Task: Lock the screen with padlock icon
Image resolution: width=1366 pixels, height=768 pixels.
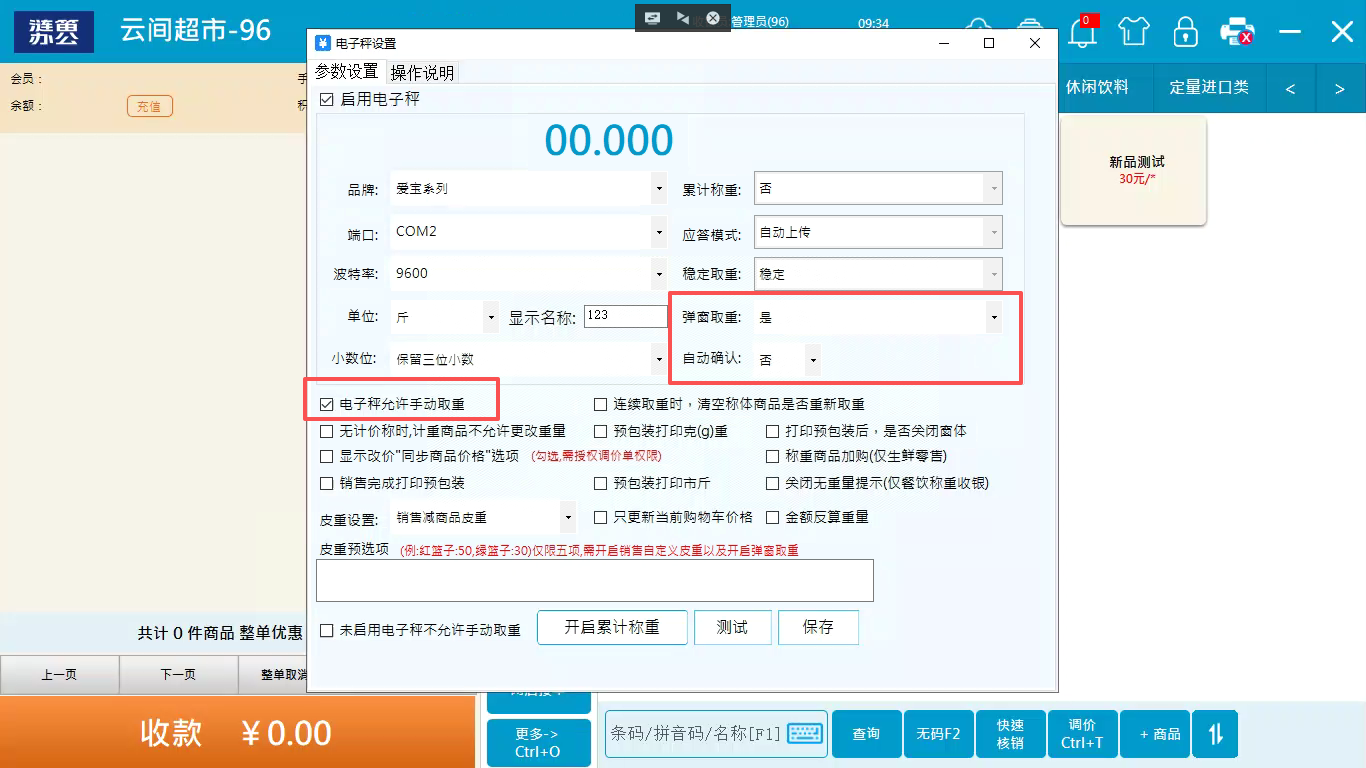Action: [x=1186, y=31]
